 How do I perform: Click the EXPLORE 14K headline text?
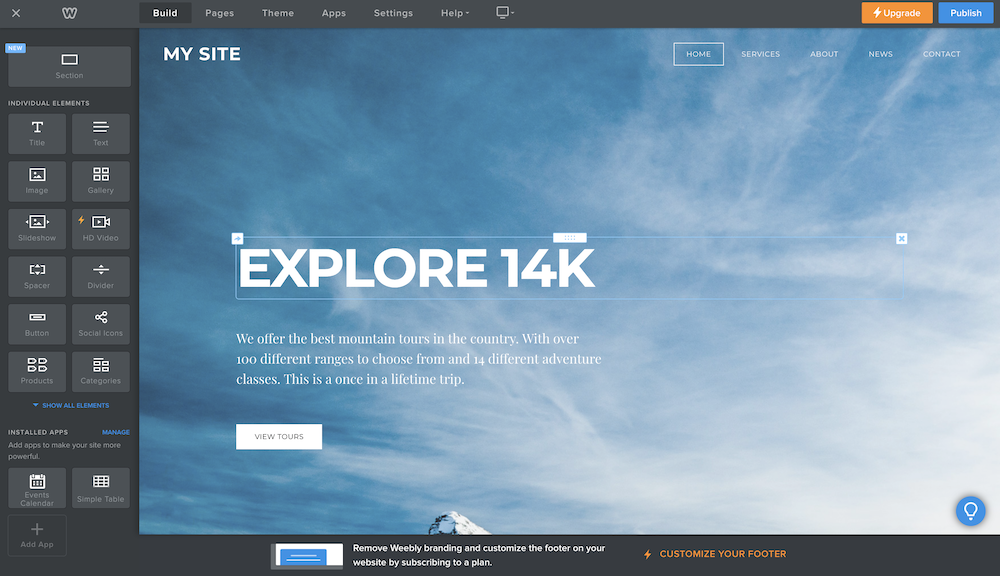pos(416,269)
